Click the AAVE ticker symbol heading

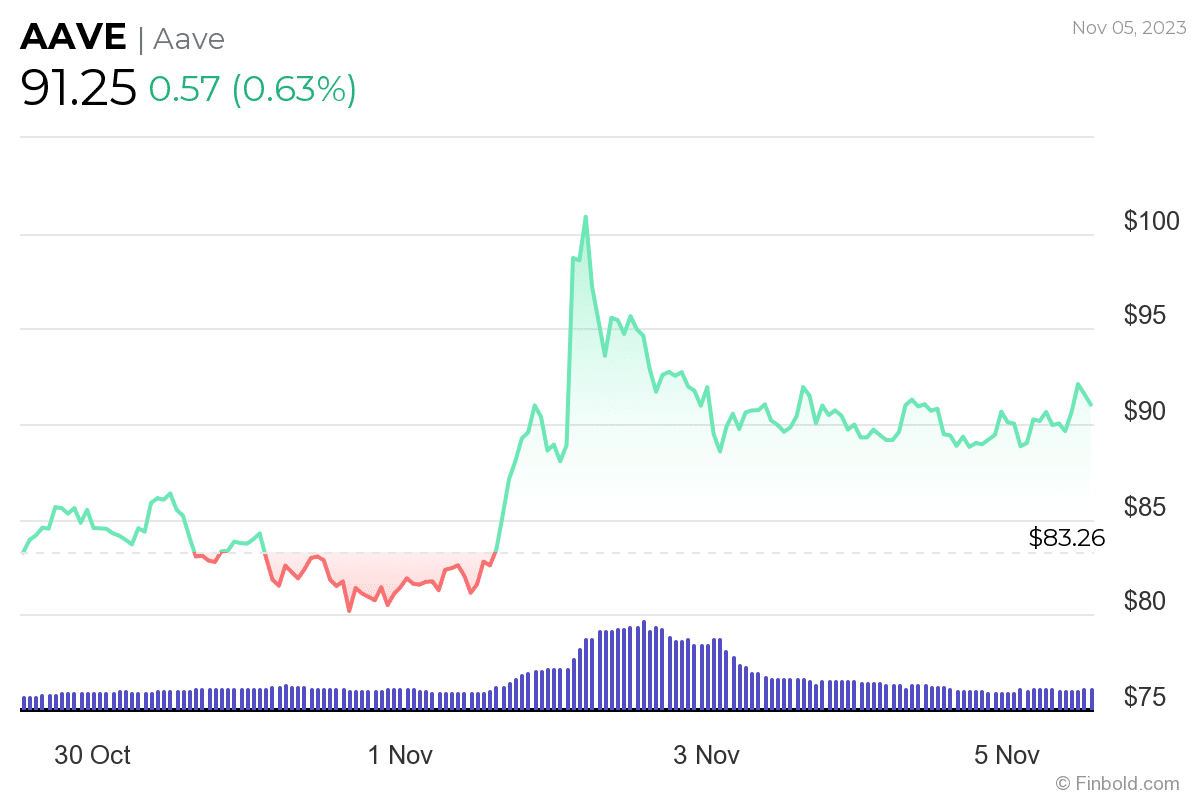(73, 38)
